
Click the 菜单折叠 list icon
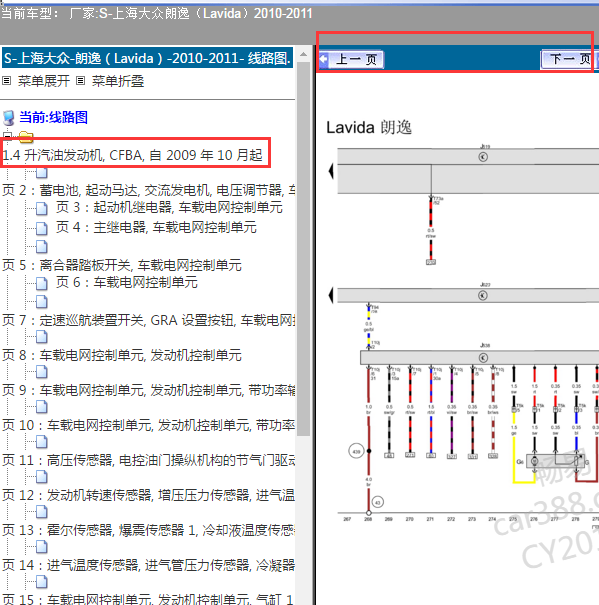coord(80,81)
